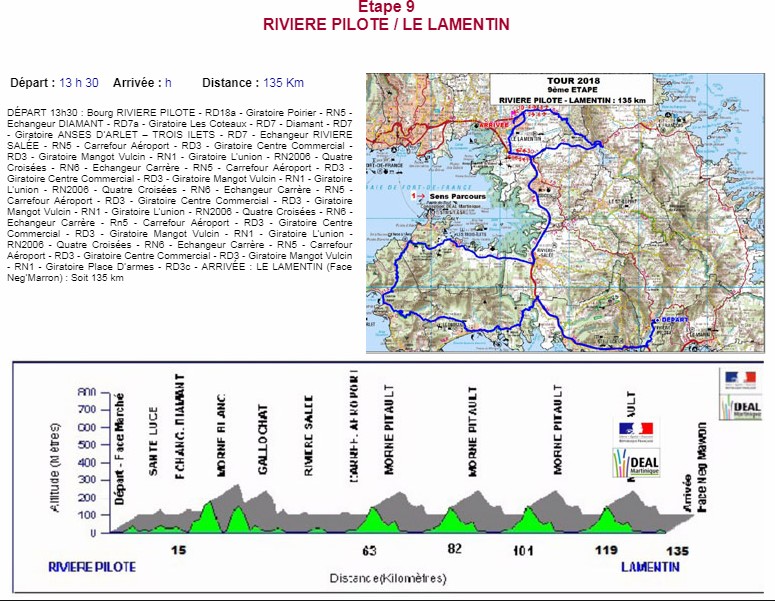Screen dimensions: 775x601
Task: Click the blue "RIVIERE PILOTE" start label below chart
Action: (x=92, y=567)
